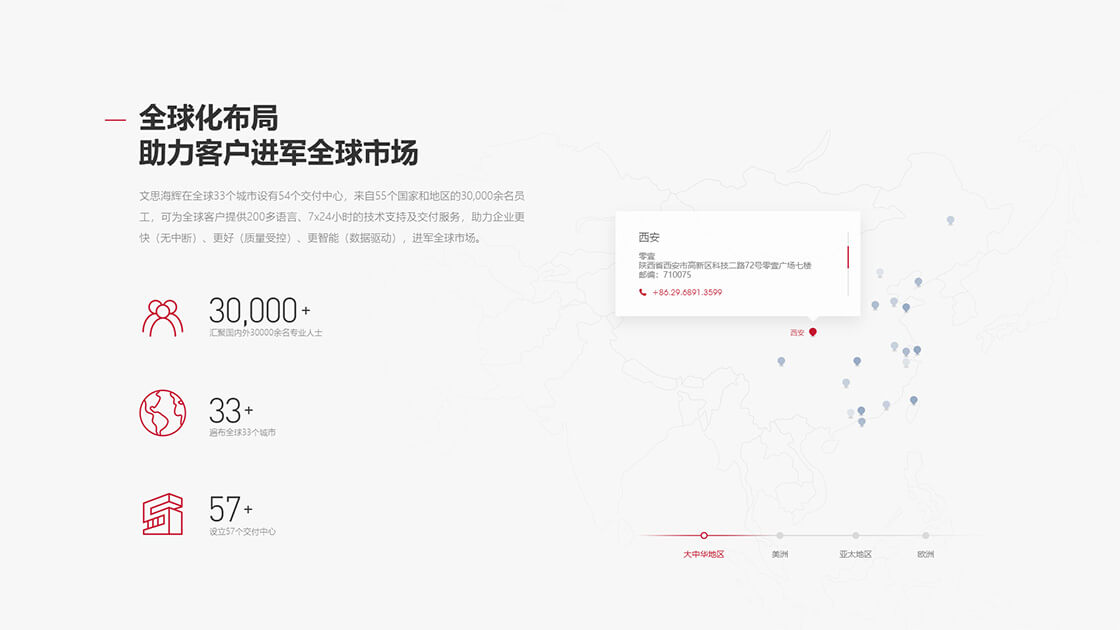
Task: Click the phone number +86.29.6891.3599
Action: click(x=687, y=293)
